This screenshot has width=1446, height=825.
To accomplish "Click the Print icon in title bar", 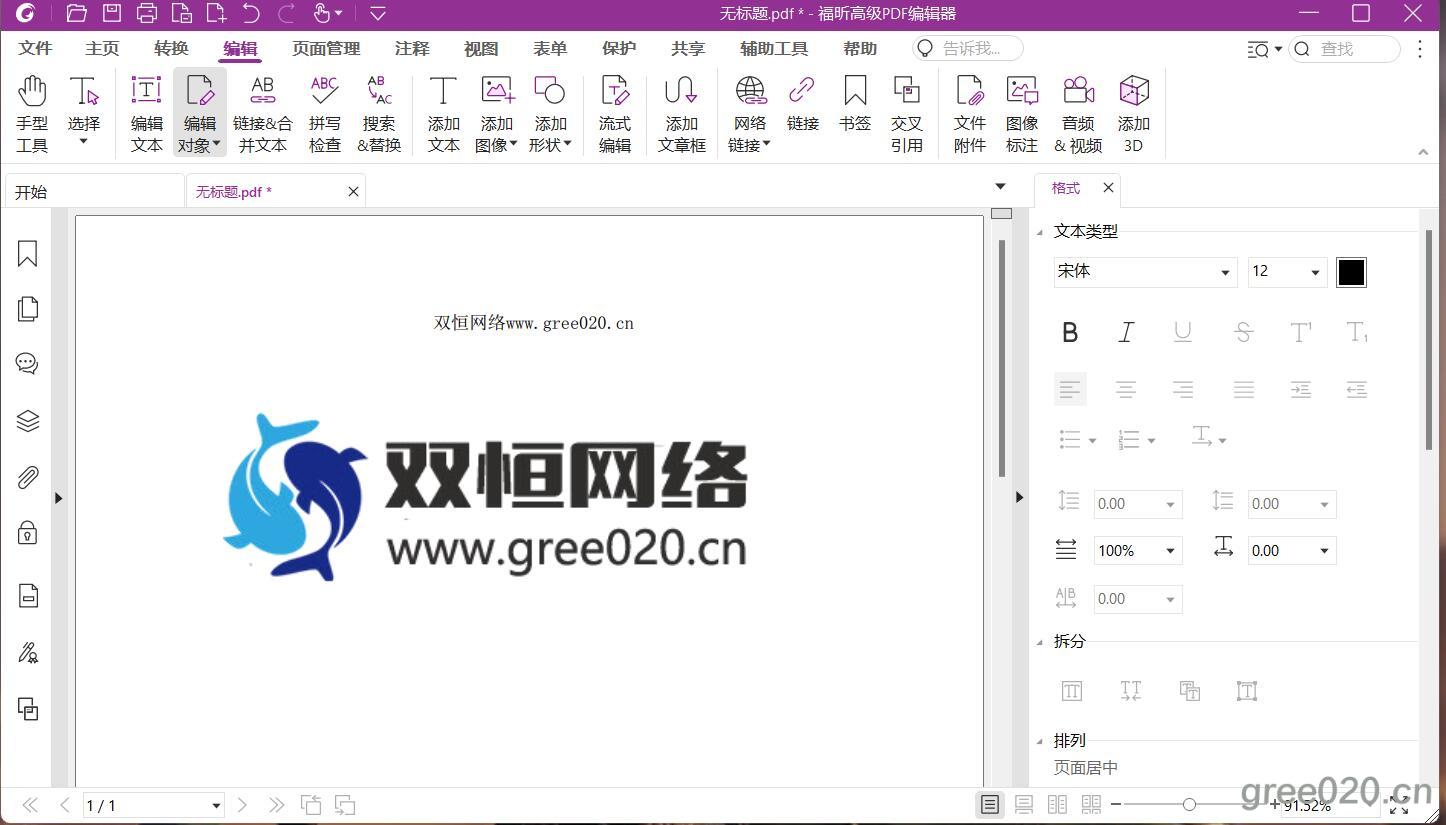I will click(147, 13).
